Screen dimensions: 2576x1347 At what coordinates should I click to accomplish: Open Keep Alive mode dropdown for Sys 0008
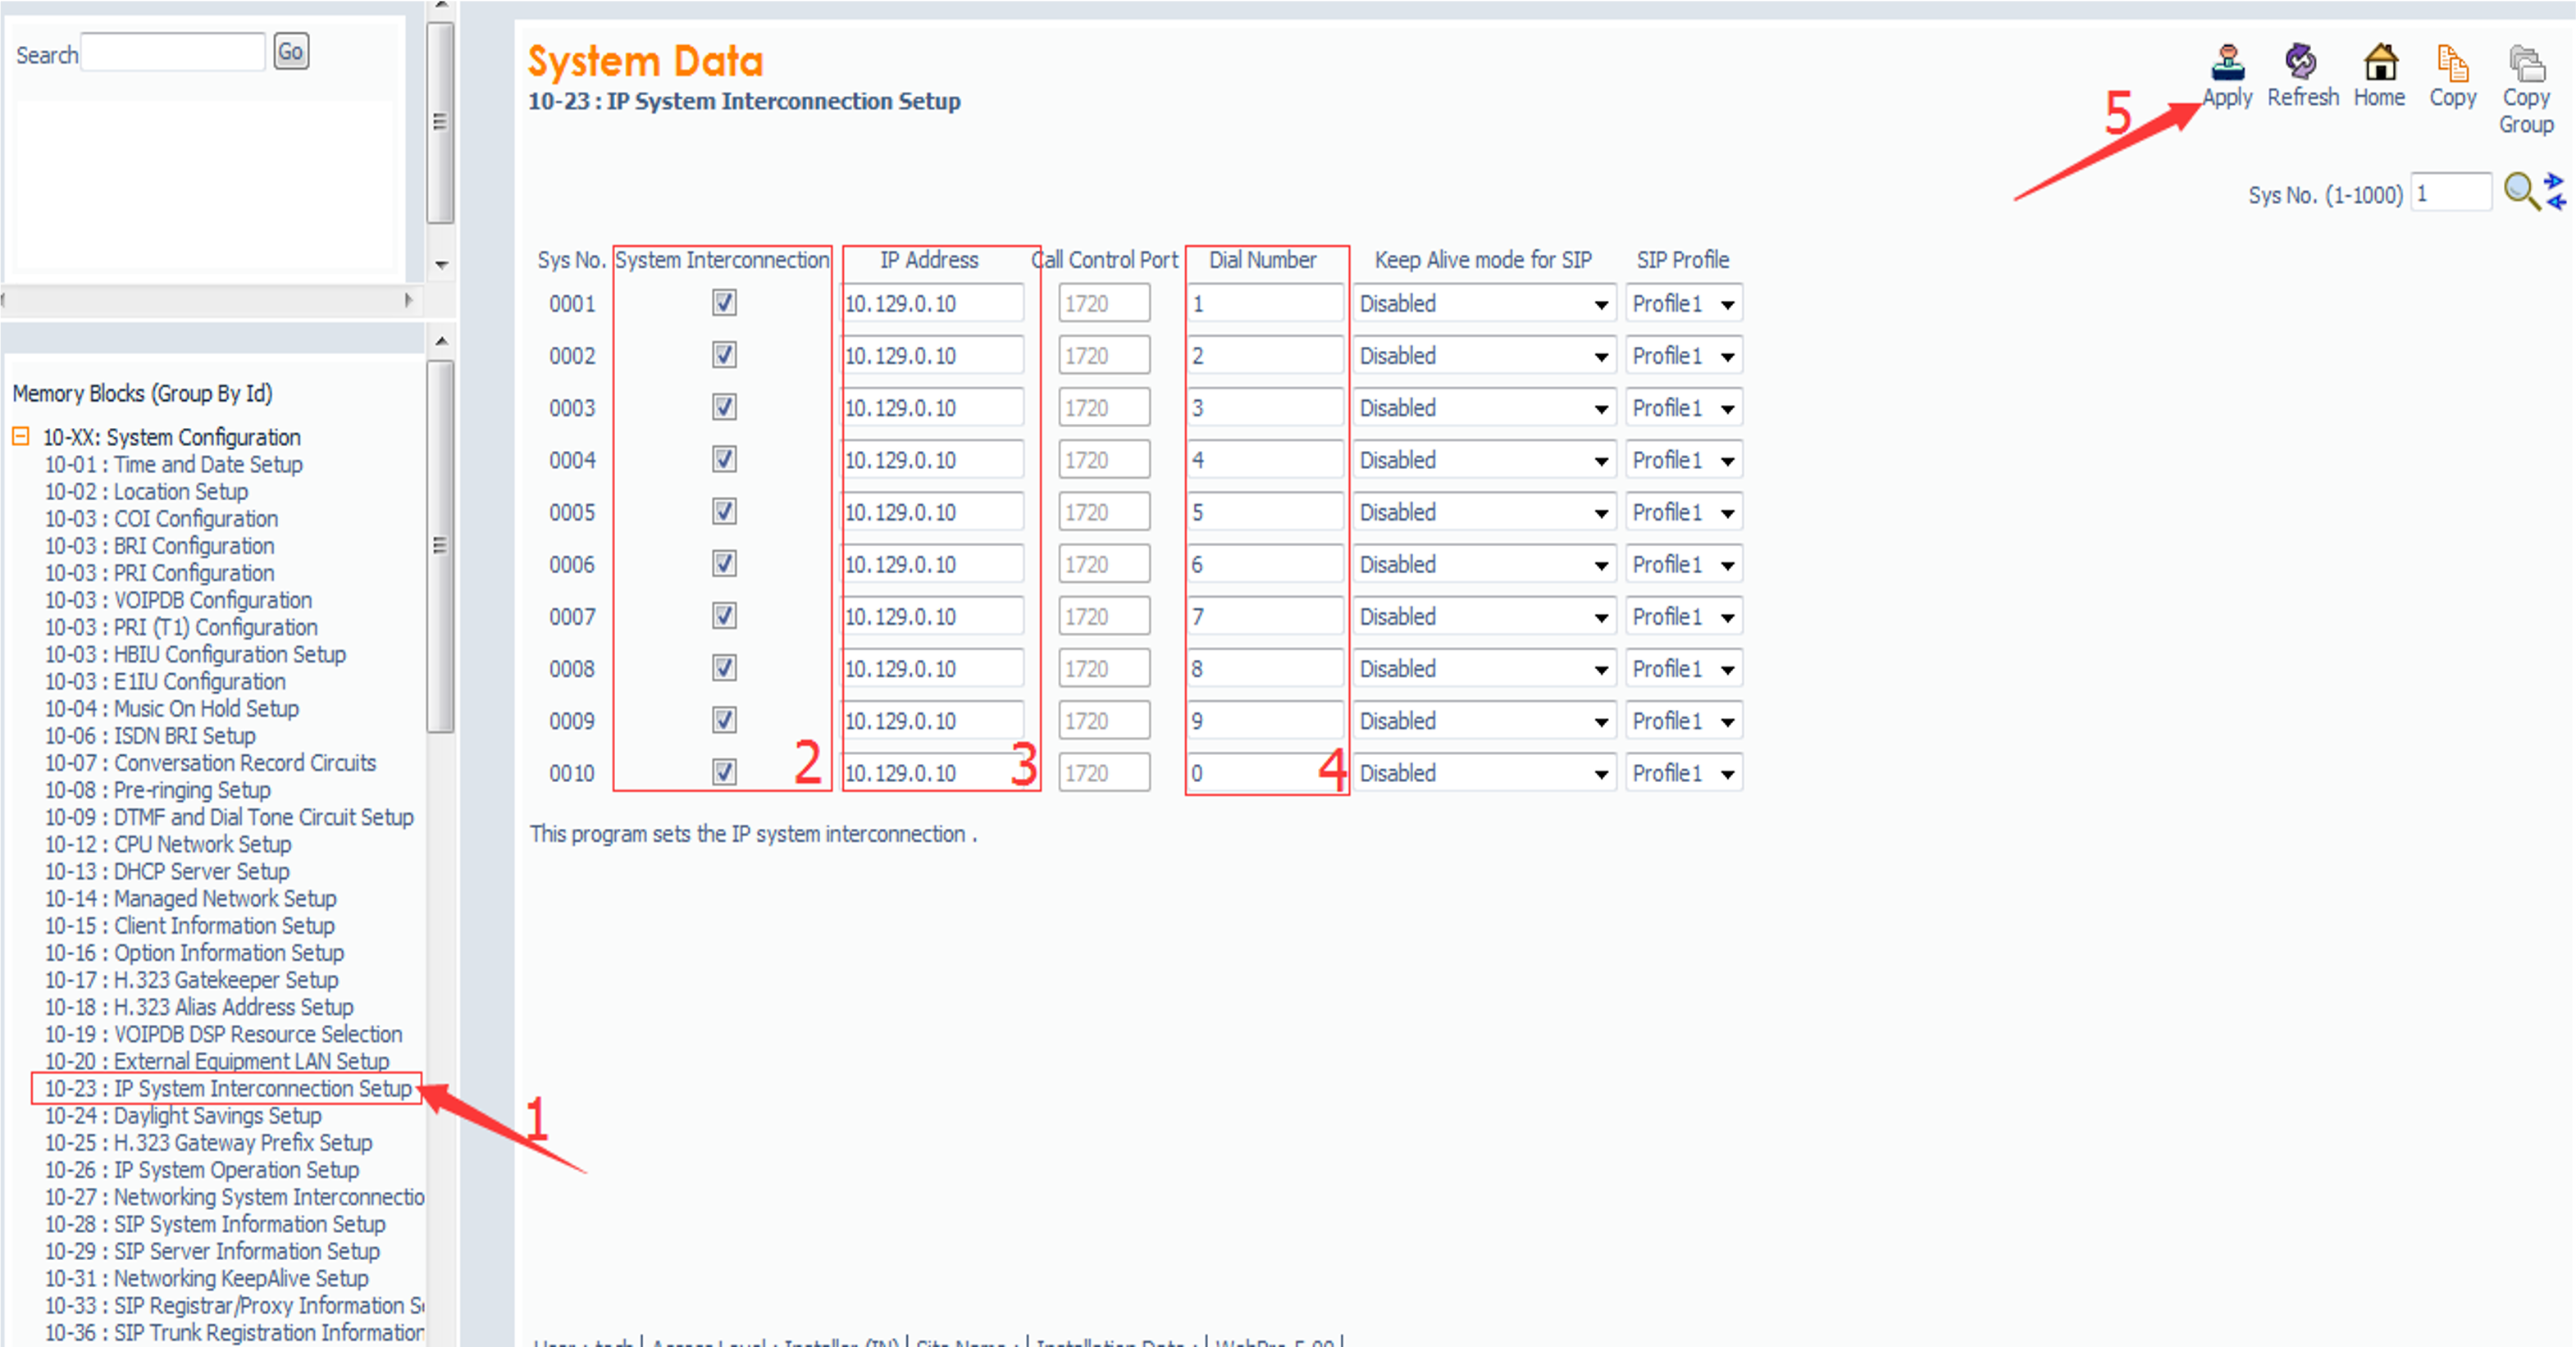[1484, 668]
